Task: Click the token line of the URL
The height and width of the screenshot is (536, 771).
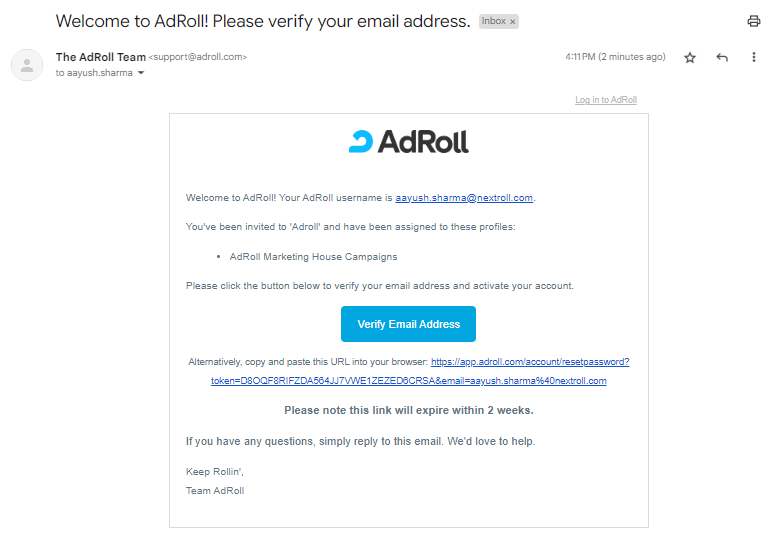Action: 408,381
